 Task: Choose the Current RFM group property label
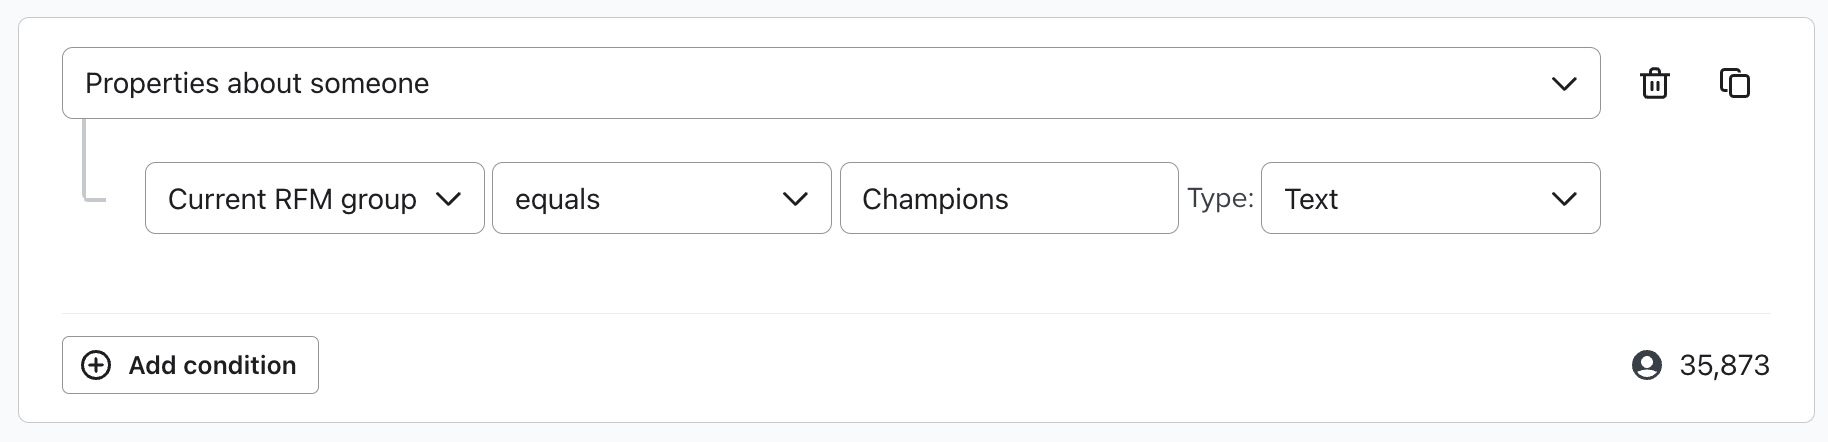(x=292, y=199)
